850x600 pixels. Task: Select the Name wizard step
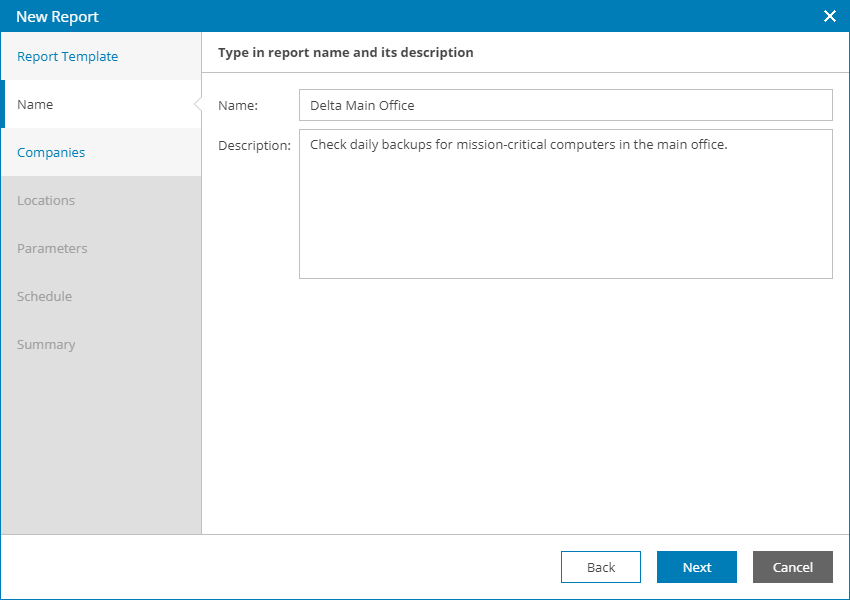36,105
